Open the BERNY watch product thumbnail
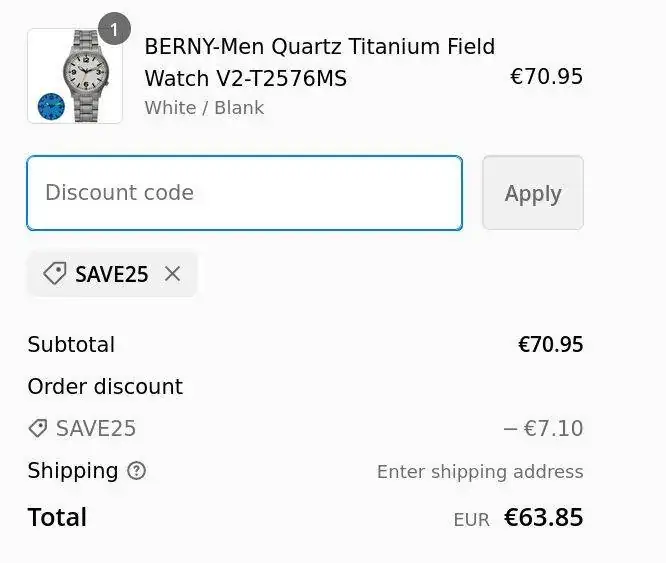 point(76,75)
